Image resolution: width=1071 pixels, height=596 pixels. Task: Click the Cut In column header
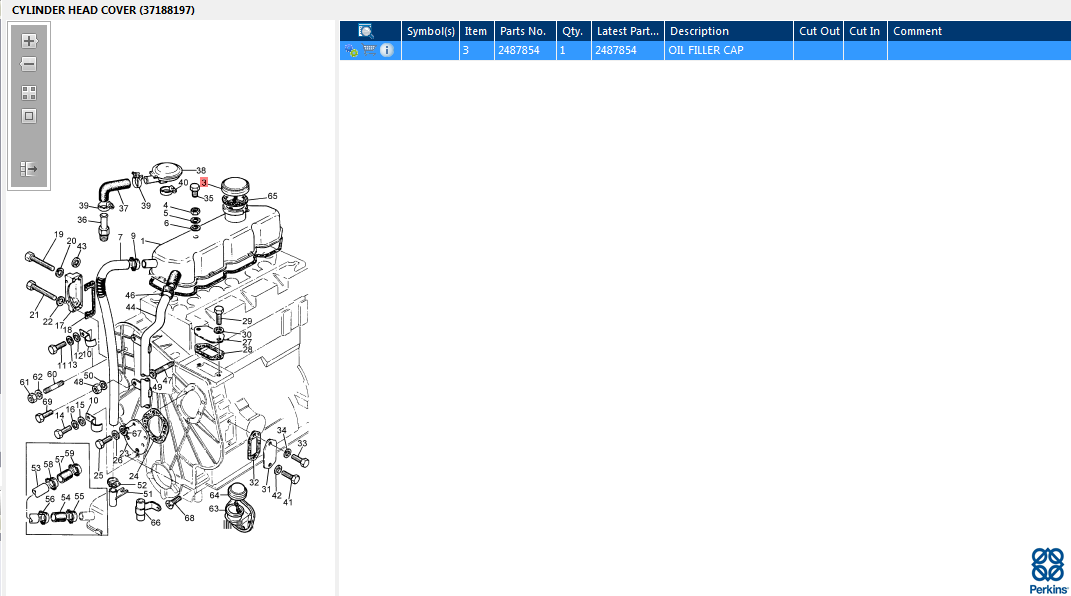pyautogui.click(x=865, y=31)
